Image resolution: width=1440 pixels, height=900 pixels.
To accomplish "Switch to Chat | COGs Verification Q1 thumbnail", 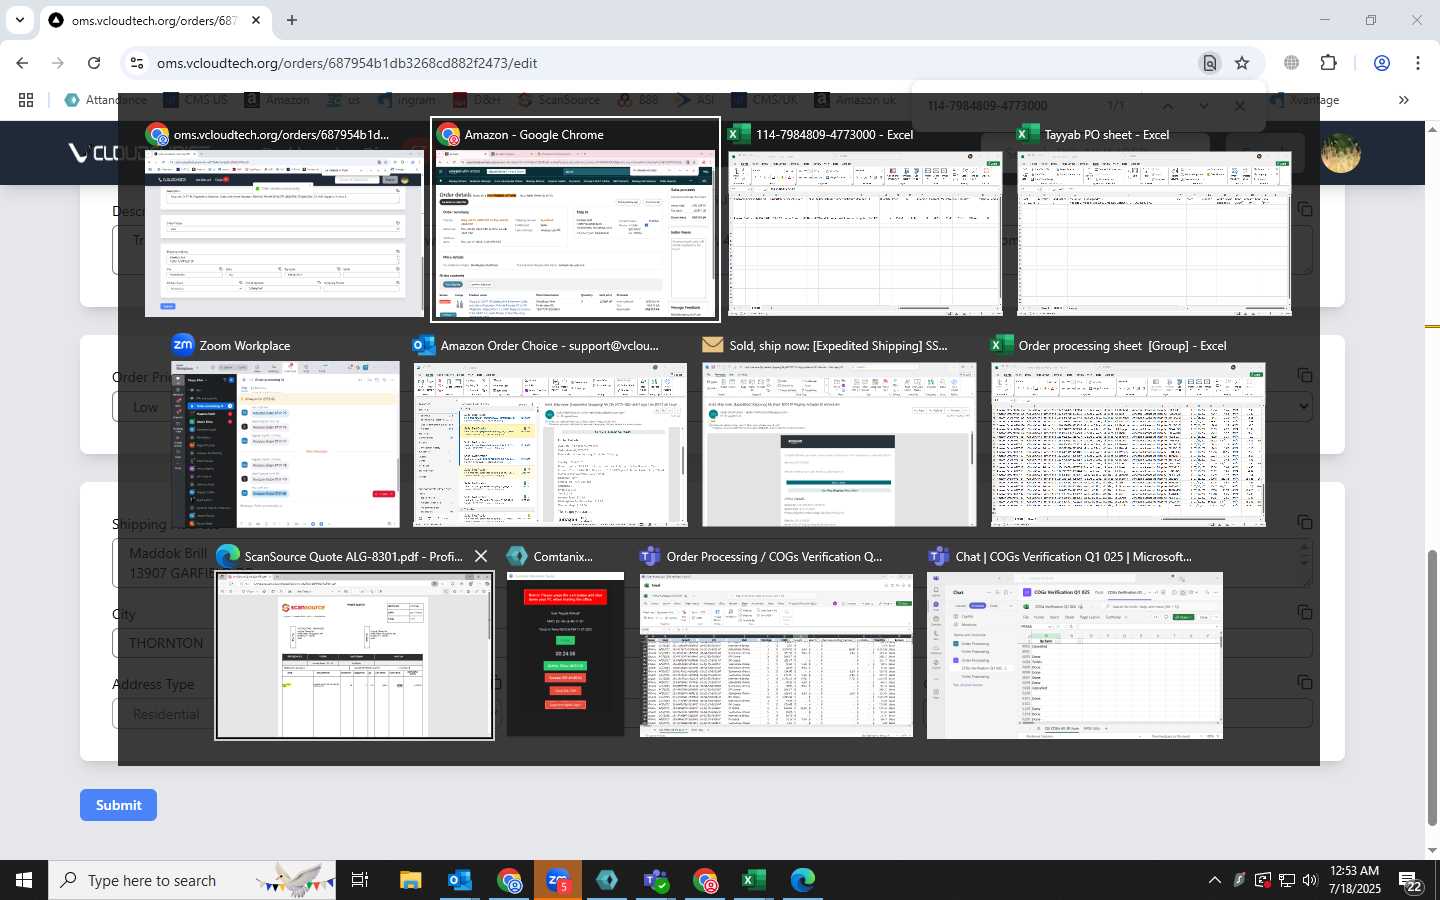I will pos(1075,655).
